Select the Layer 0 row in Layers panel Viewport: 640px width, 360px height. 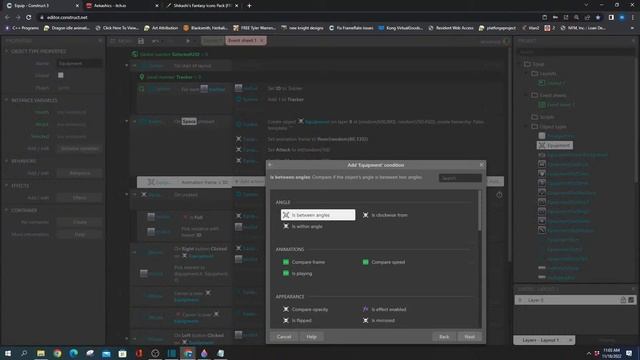(575, 300)
